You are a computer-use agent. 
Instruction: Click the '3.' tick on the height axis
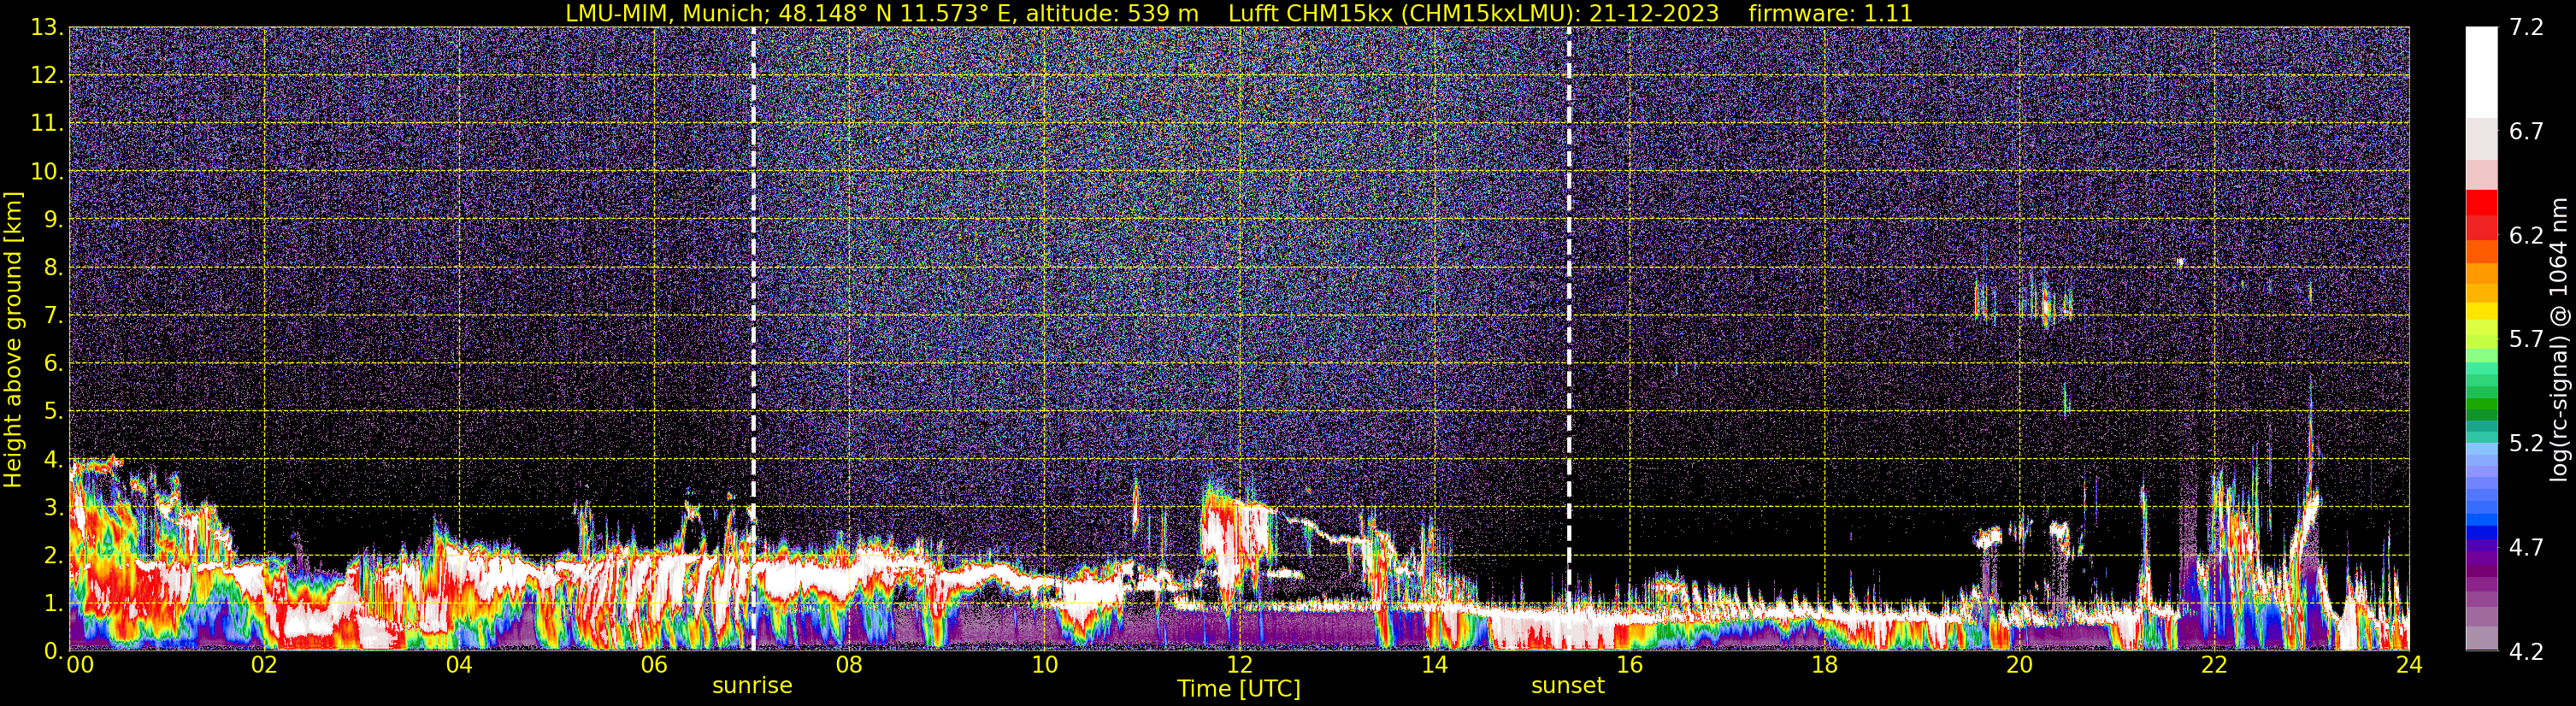tap(53, 507)
